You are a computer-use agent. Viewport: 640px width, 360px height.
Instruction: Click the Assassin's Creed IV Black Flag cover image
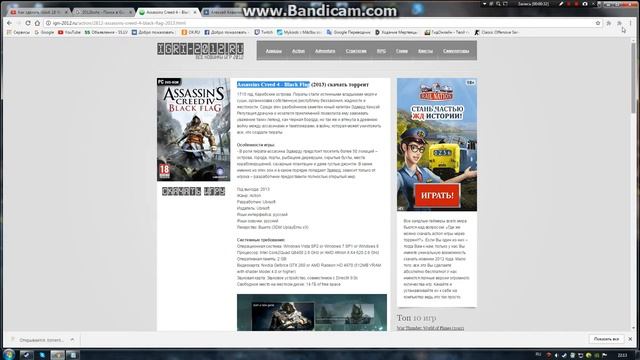193,129
